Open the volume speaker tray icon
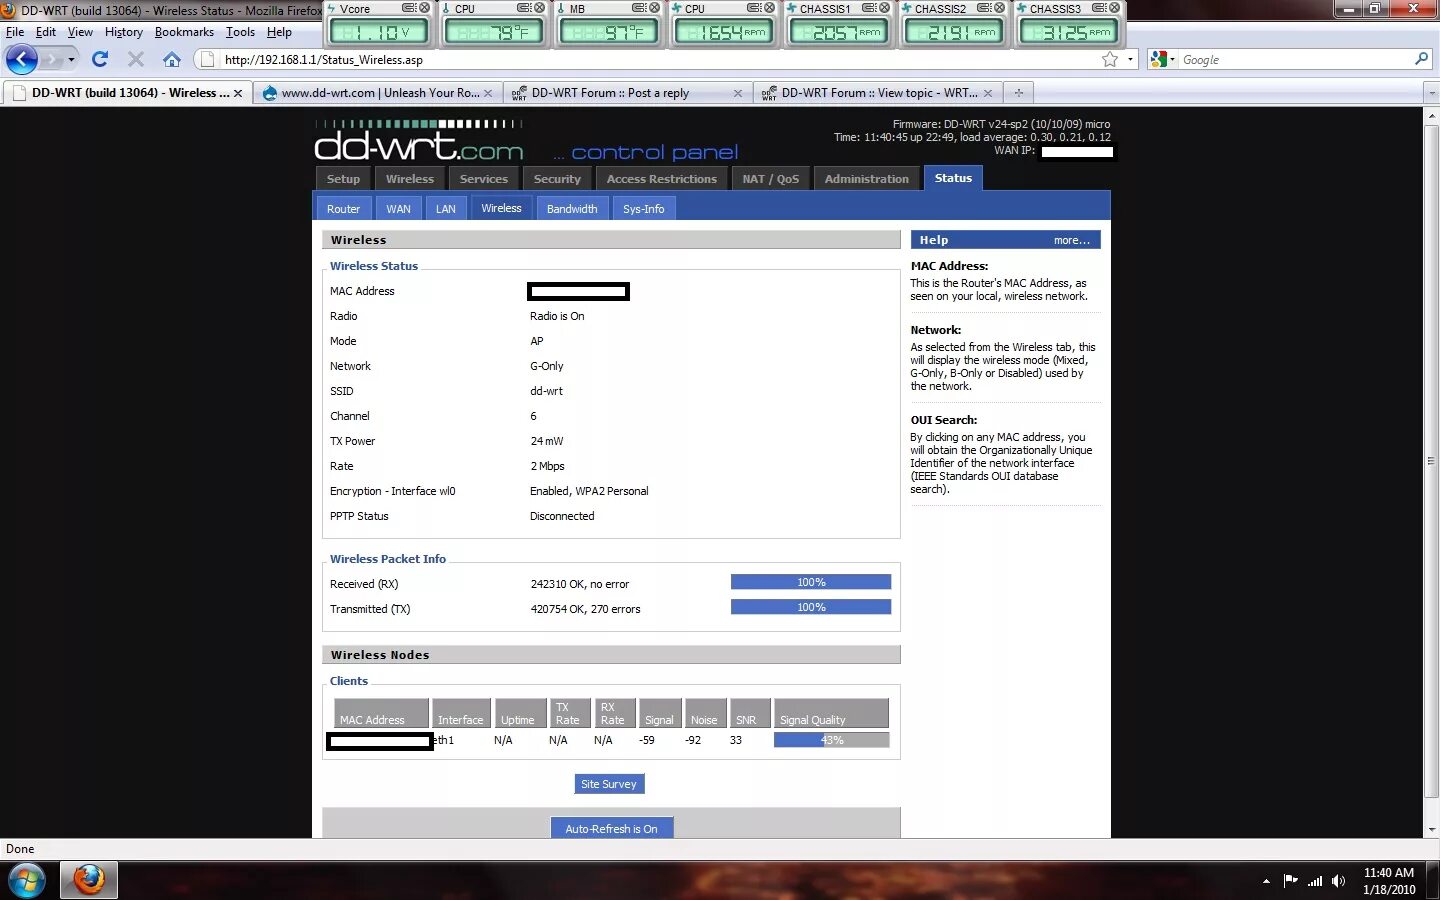The width and height of the screenshot is (1440, 900). pyautogui.click(x=1338, y=881)
